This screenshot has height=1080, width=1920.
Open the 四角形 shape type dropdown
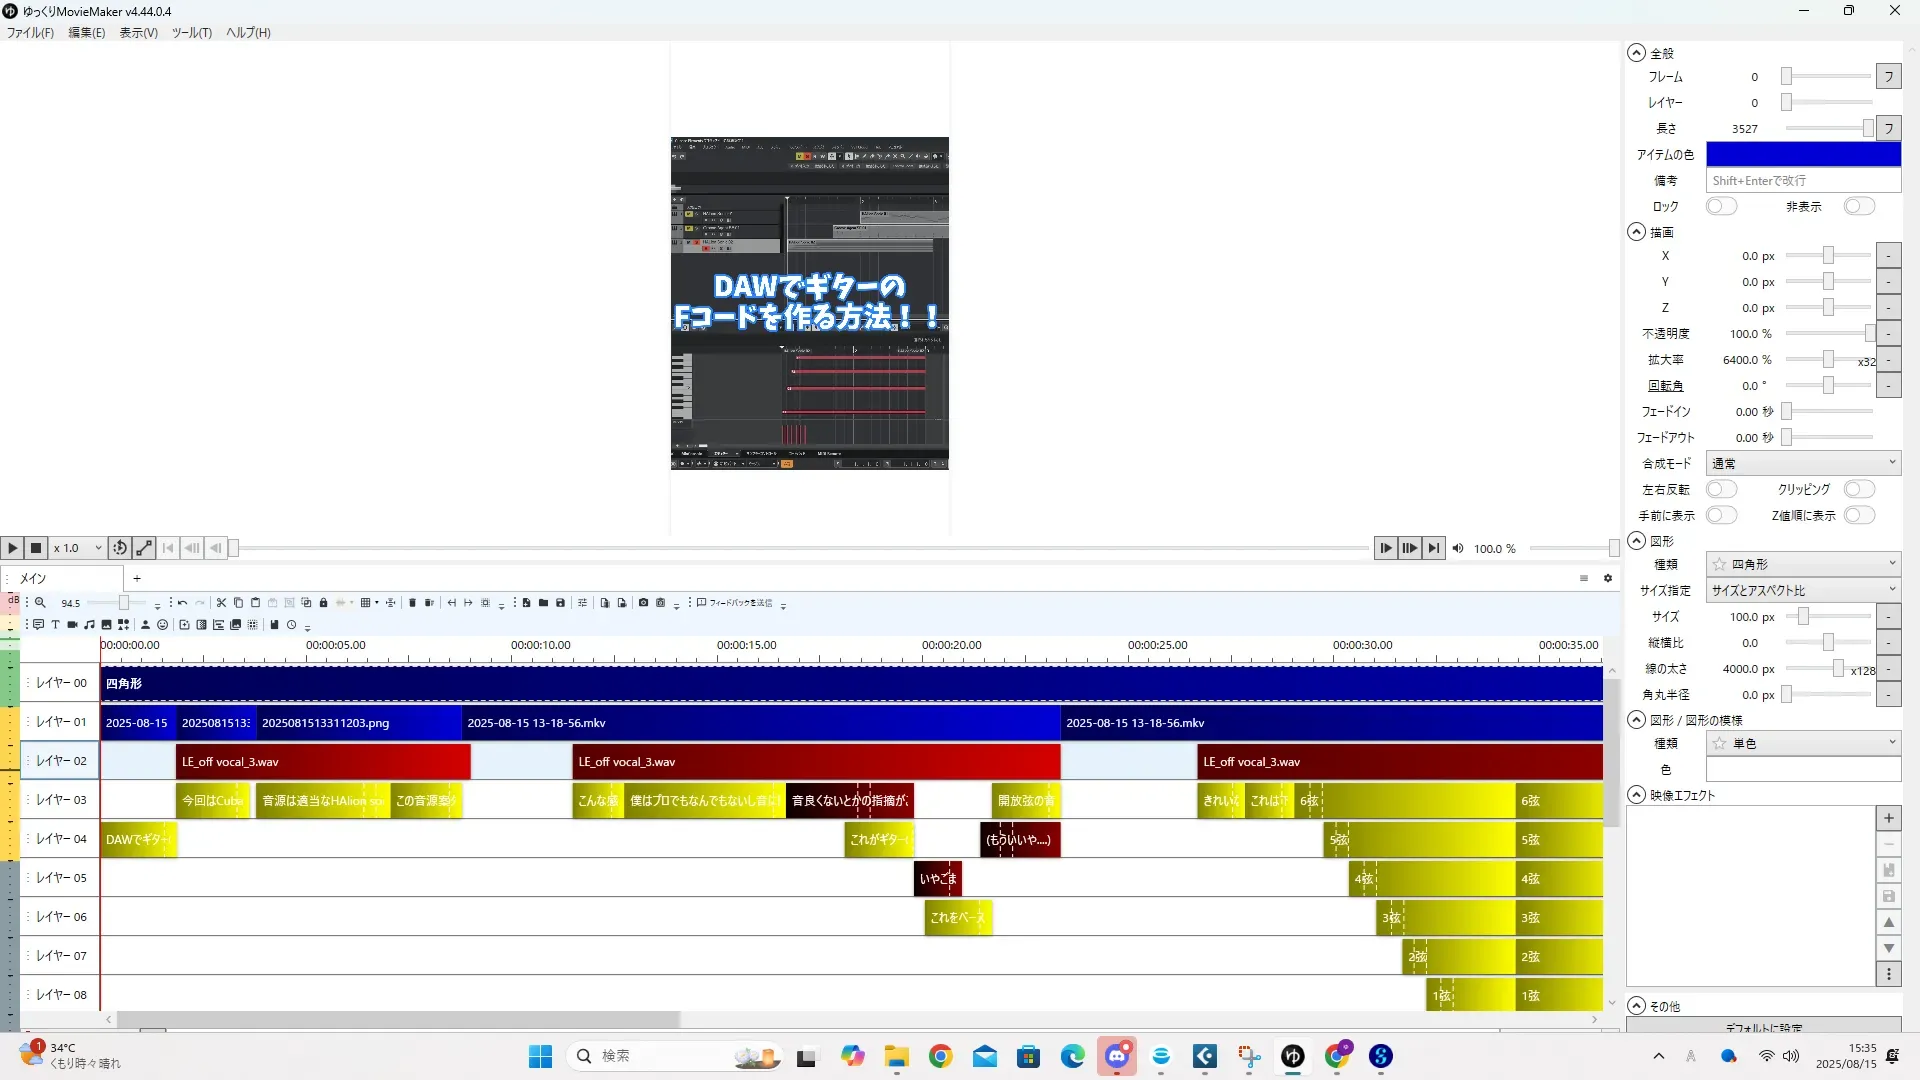(1802, 564)
